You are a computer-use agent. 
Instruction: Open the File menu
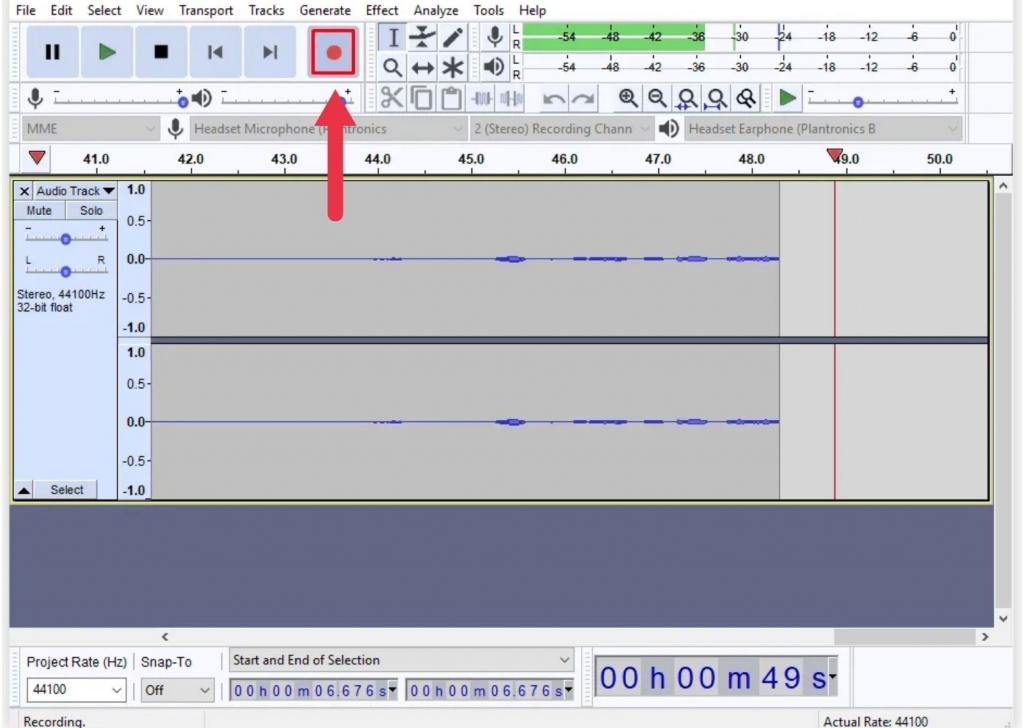point(25,10)
